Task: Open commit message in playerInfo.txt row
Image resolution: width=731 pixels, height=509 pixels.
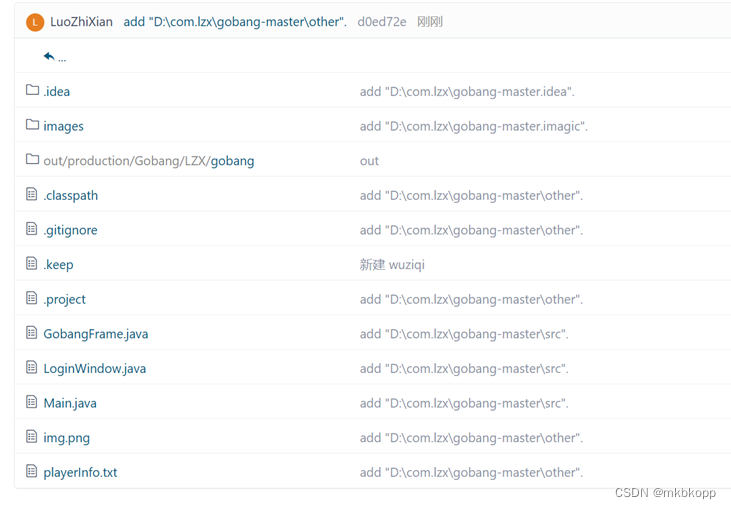Action: [x=471, y=473]
